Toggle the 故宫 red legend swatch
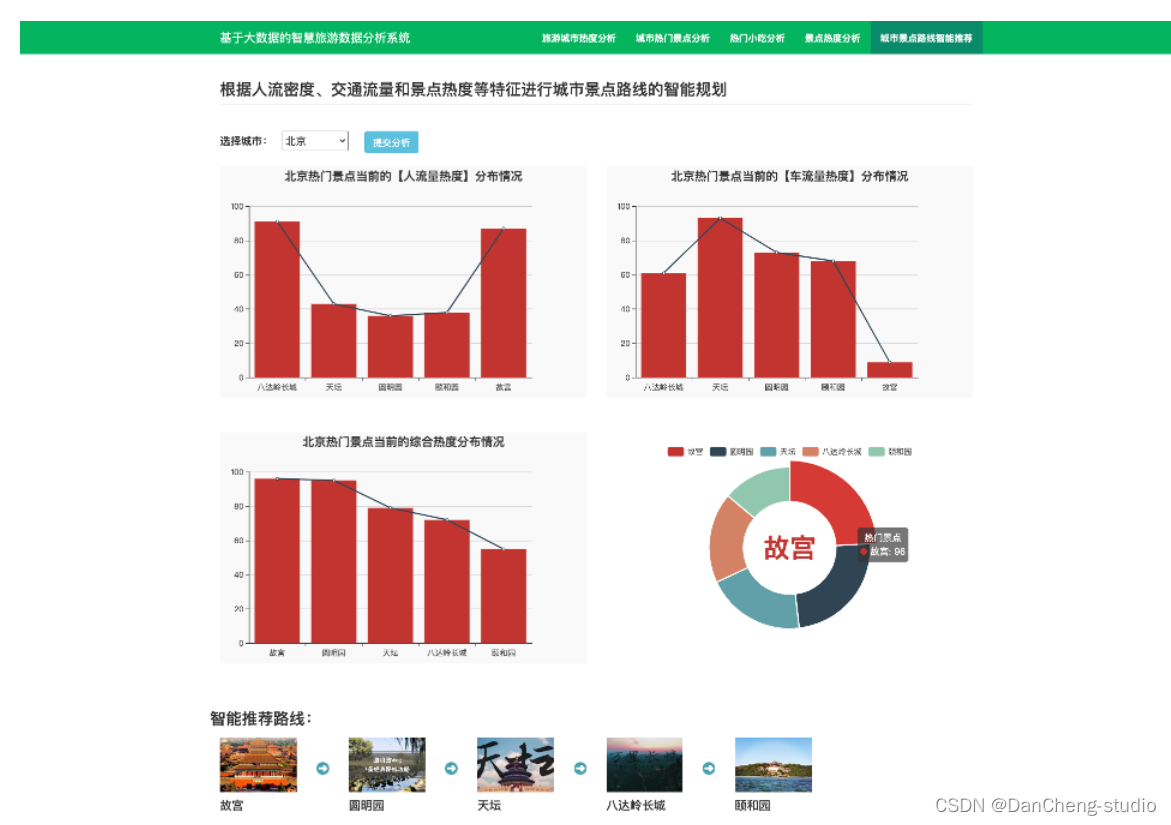The height and width of the screenshot is (825, 1171). click(x=675, y=452)
